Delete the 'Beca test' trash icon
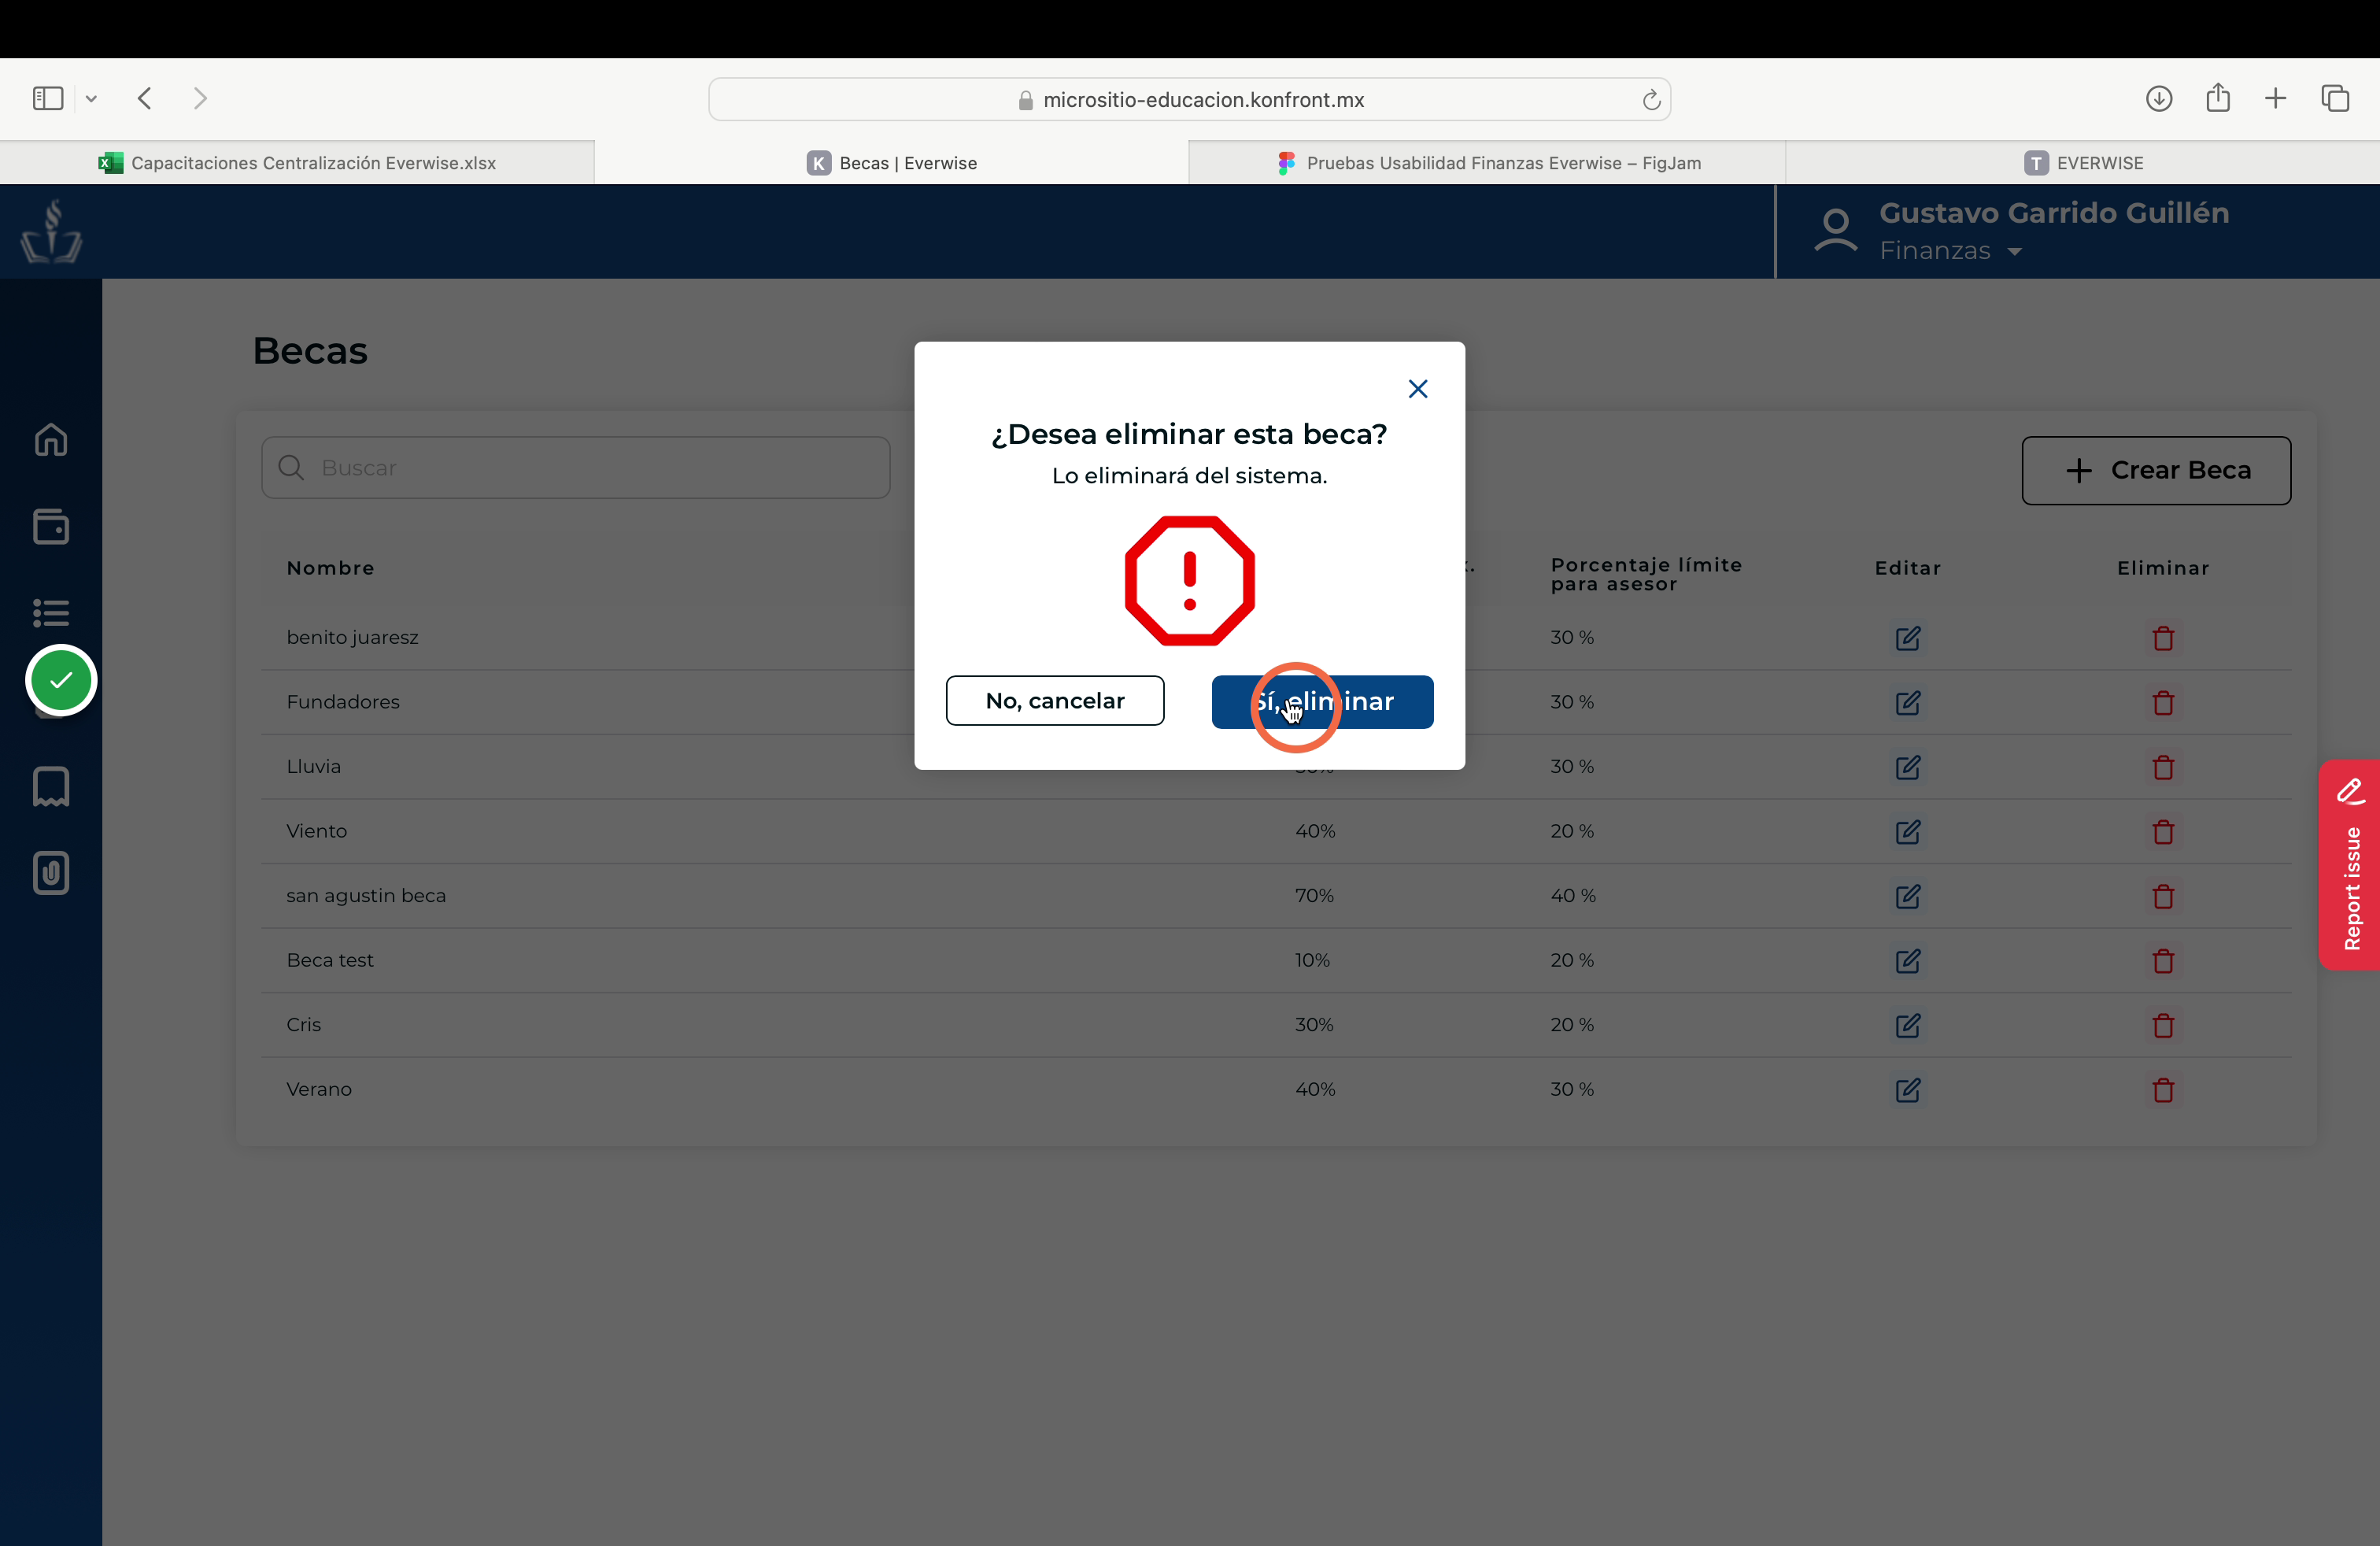 click(2163, 961)
